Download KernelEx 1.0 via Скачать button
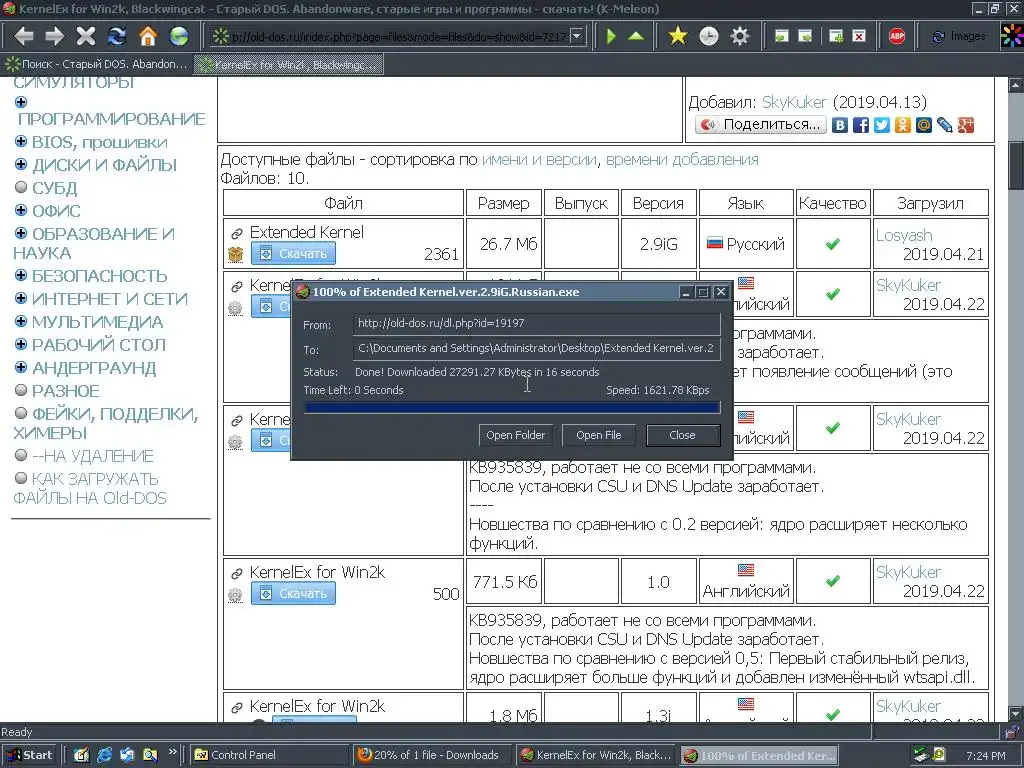The image size is (1024, 768). [x=293, y=594]
